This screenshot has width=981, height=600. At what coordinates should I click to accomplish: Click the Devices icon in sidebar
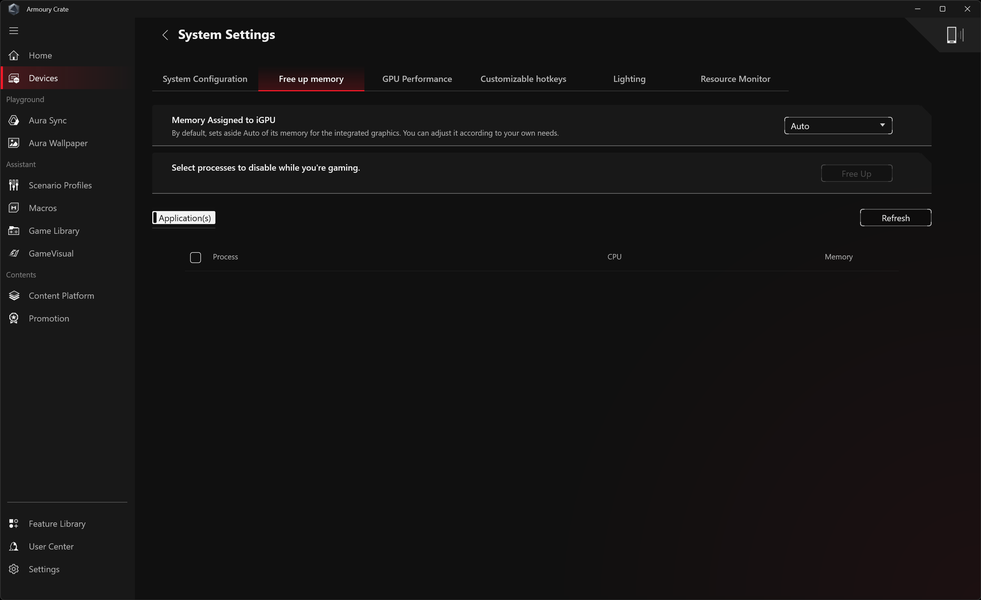[x=13, y=78]
